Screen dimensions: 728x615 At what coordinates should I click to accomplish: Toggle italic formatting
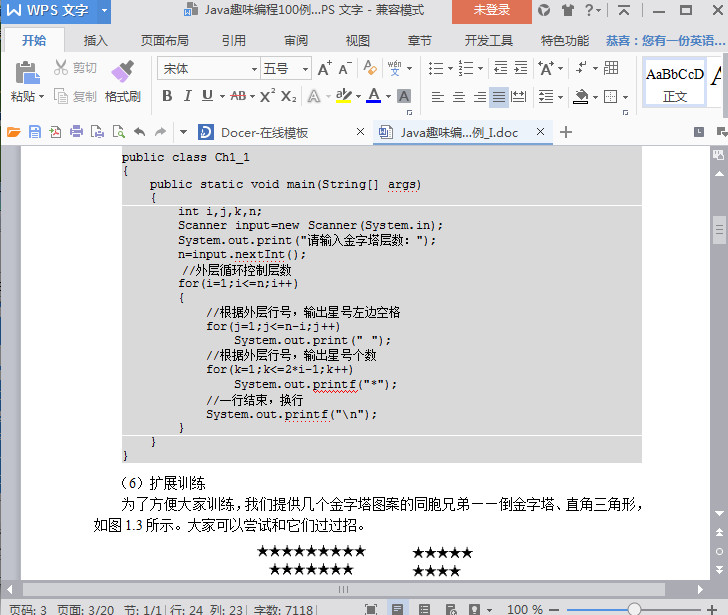[x=187, y=96]
